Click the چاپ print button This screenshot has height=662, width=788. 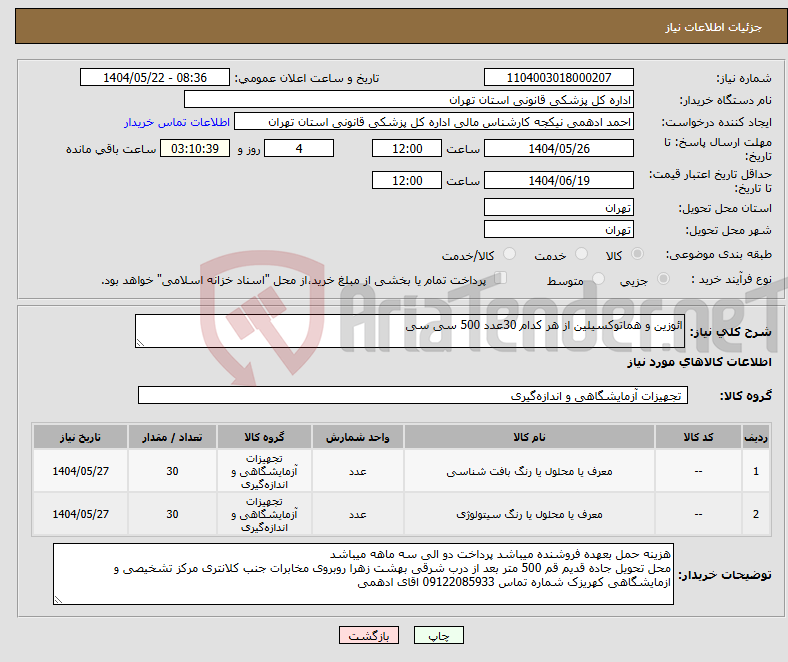pyautogui.click(x=439, y=635)
